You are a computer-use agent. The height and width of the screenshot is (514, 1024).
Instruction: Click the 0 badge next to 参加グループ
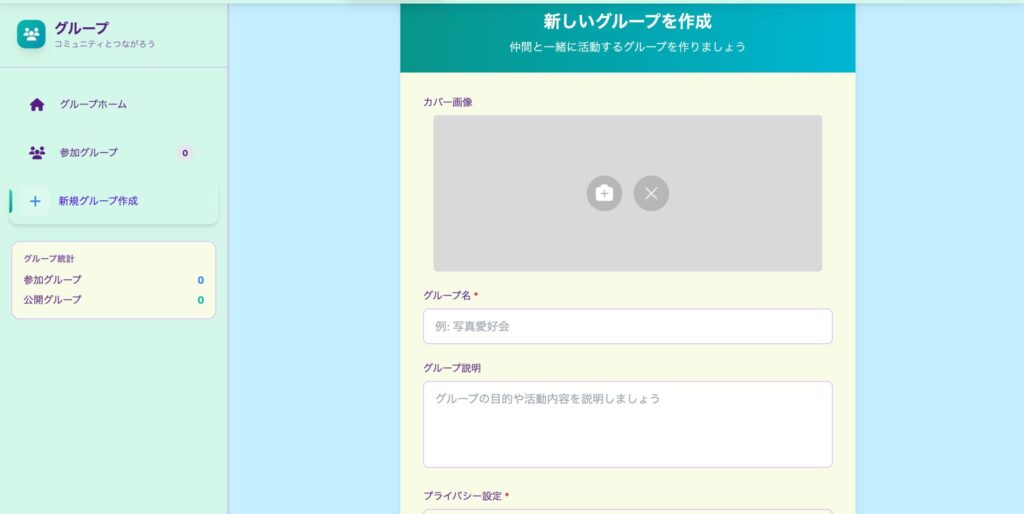pyautogui.click(x=185, y=153)
